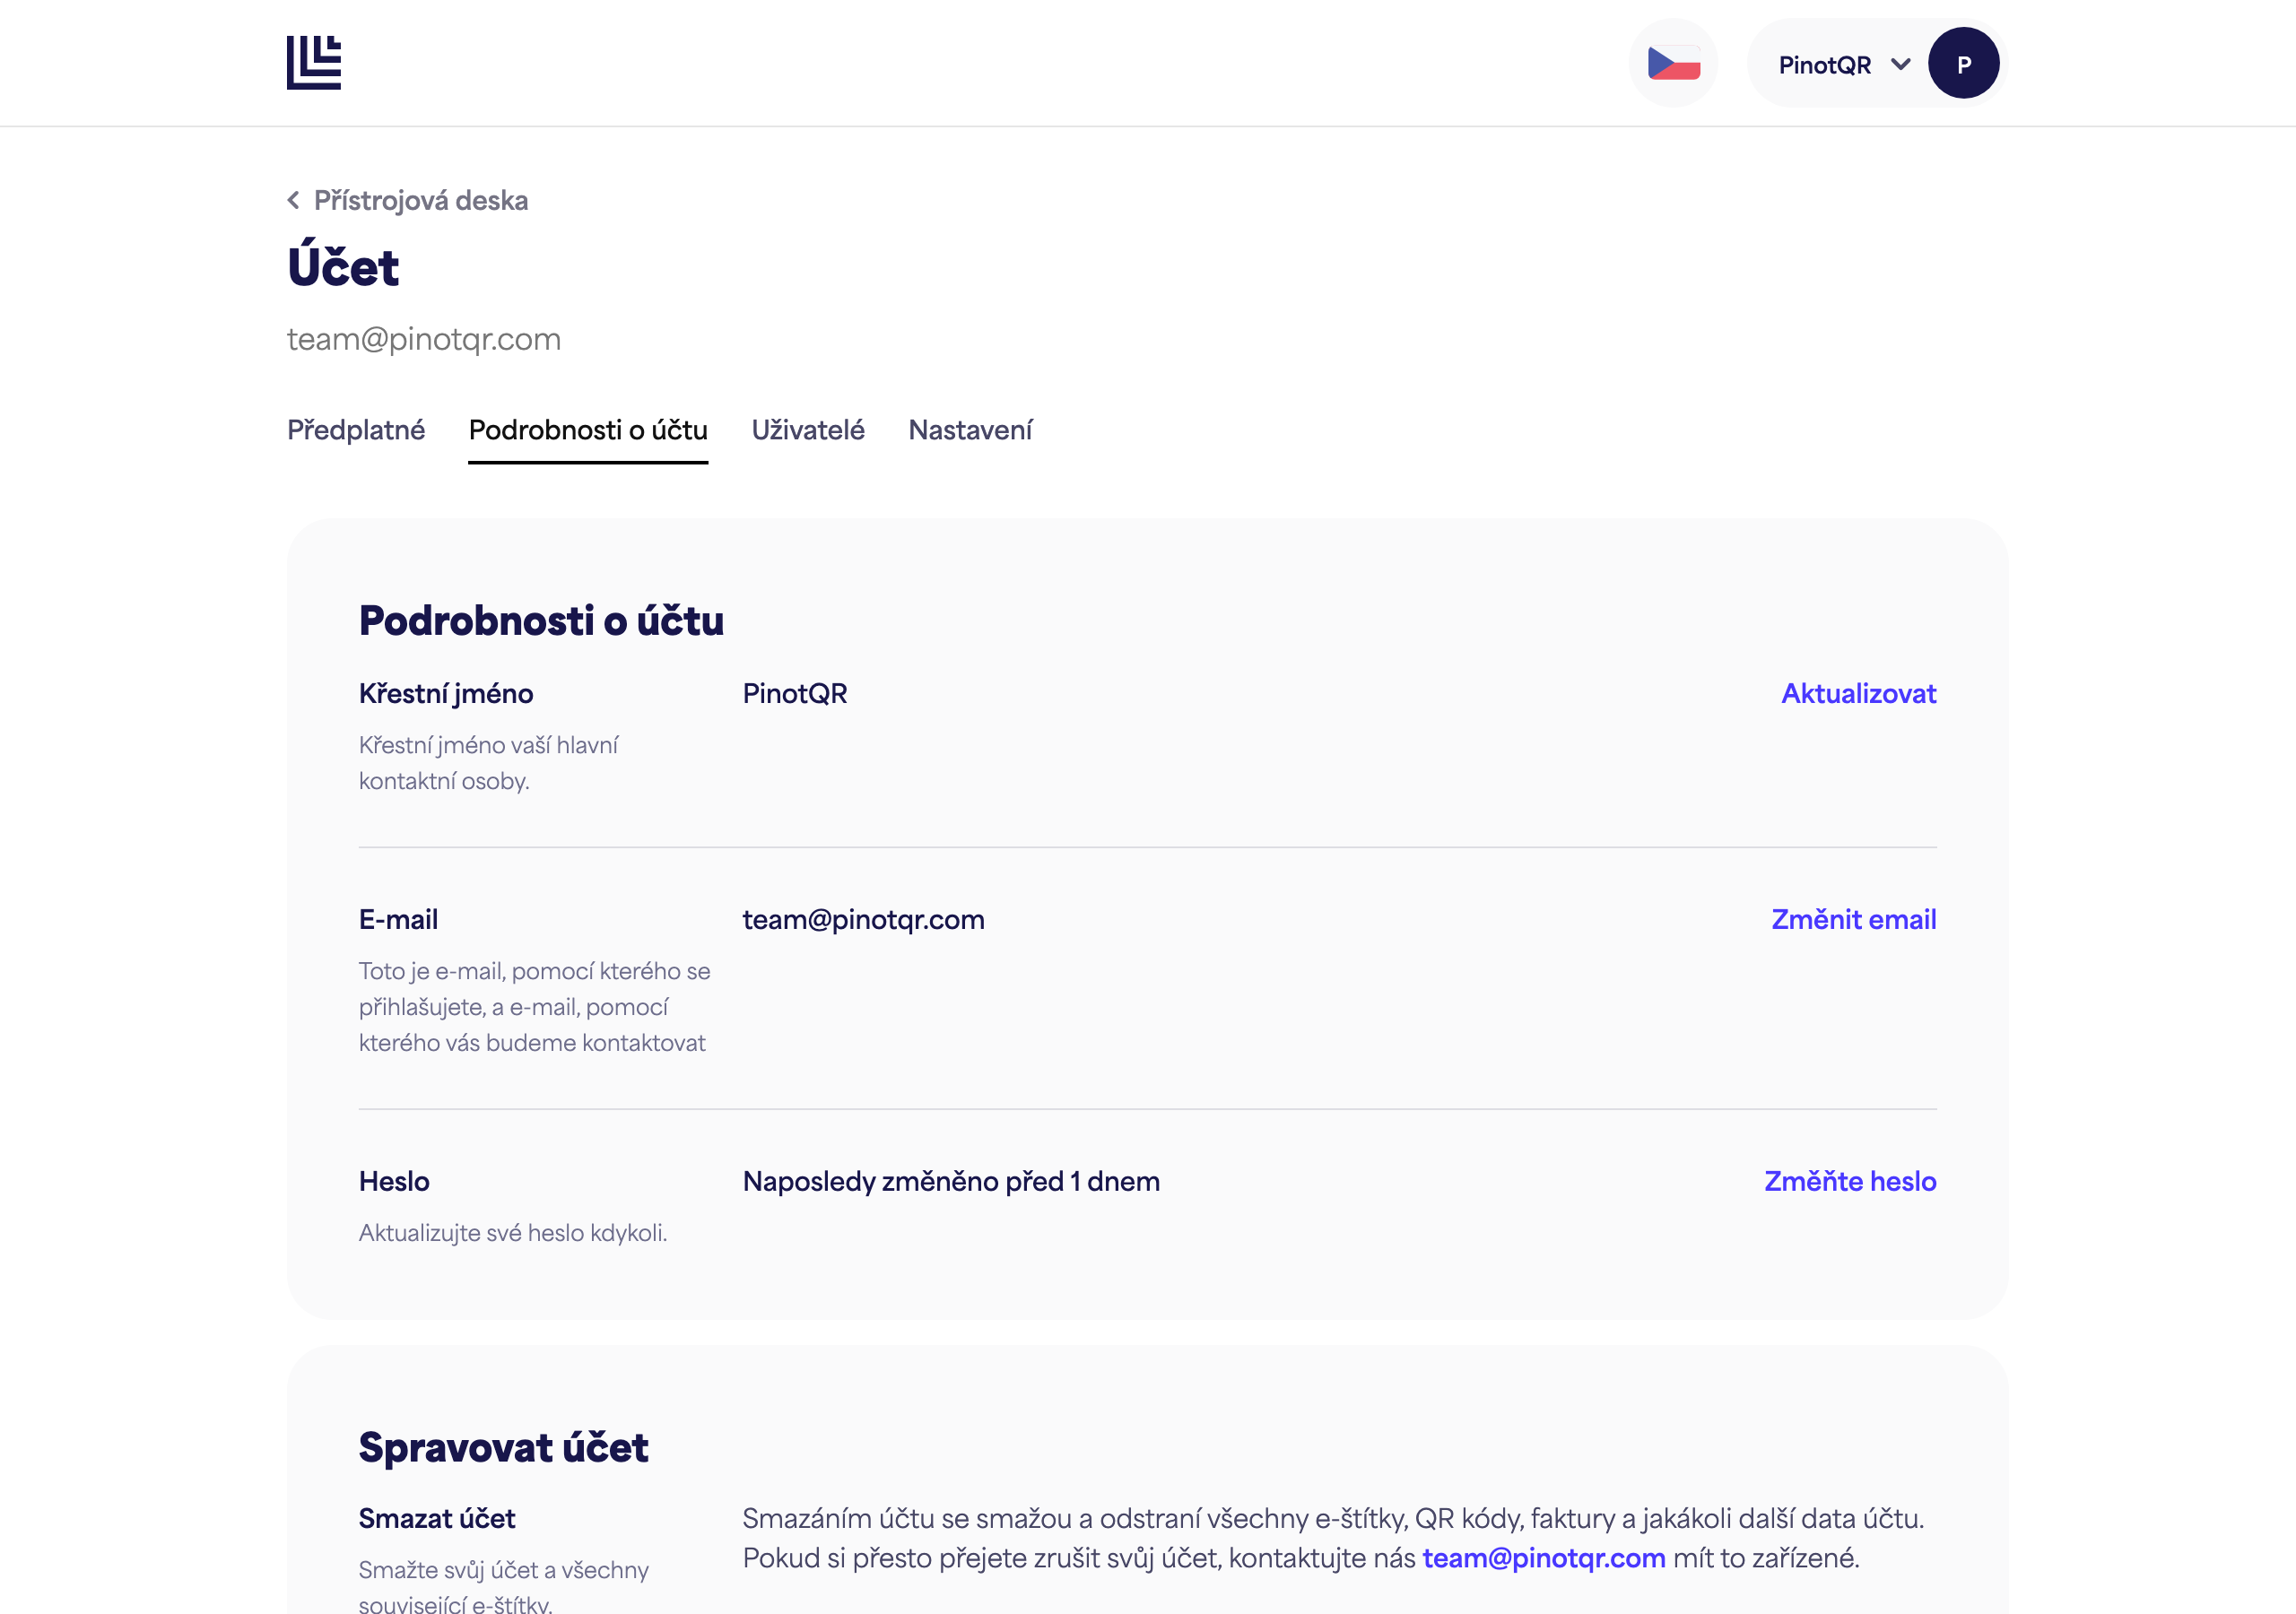
Task: Click the Spravovat účet section heading
Action: 503,1447
